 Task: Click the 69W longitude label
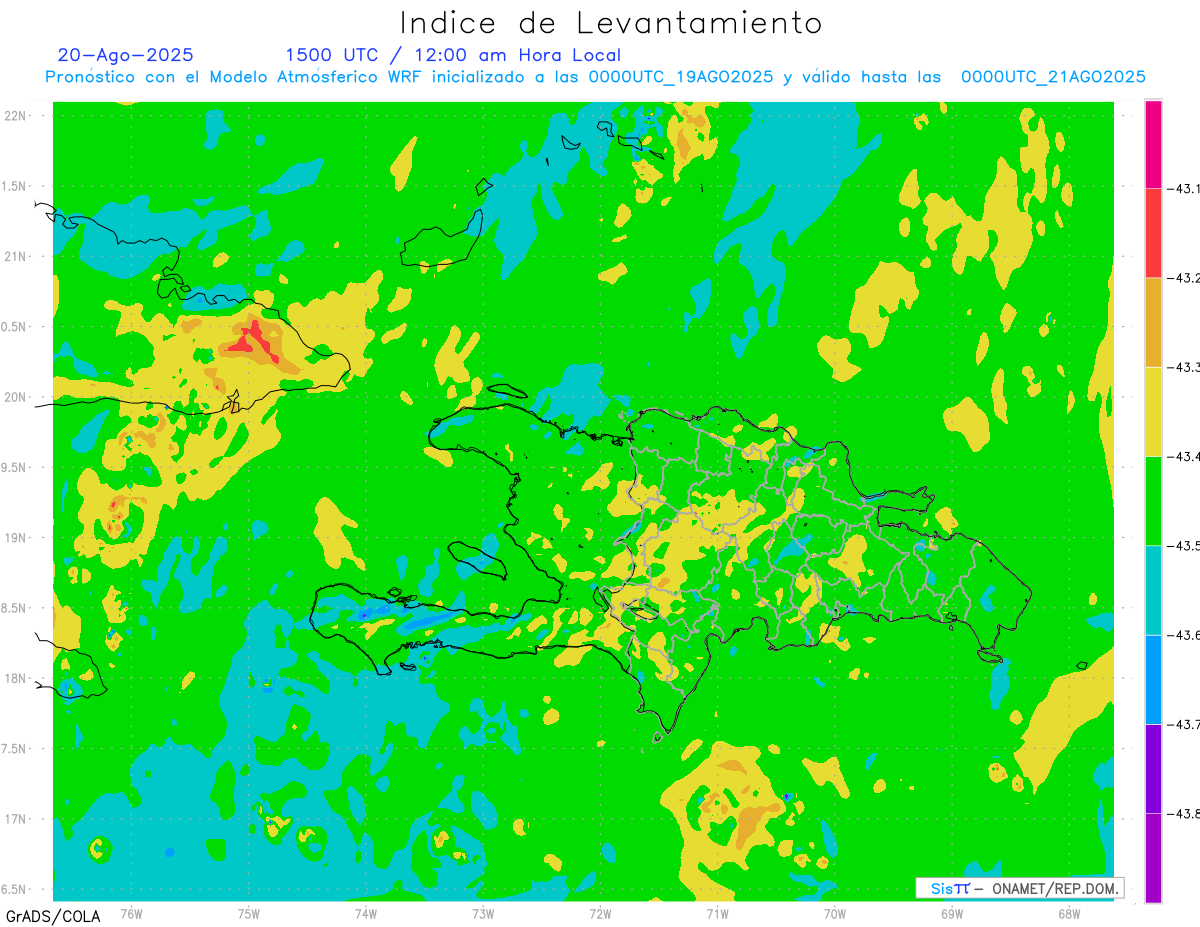pyautogui.click(x=952, y=913)
